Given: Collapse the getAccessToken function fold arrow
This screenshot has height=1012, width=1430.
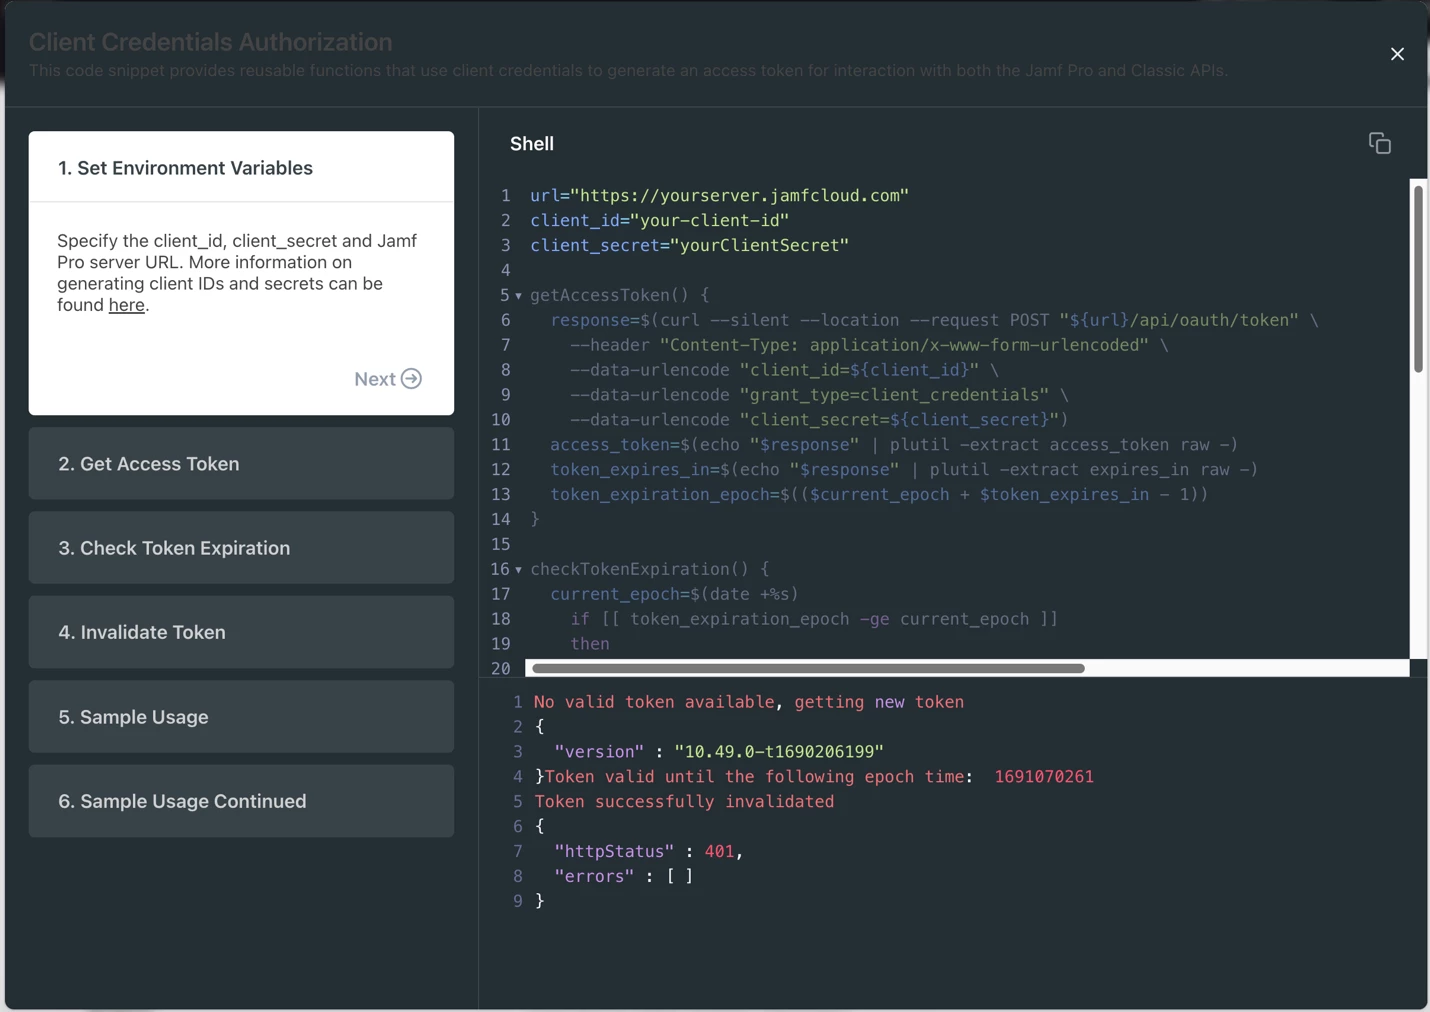Looking at the screenshot, I should tap(518, 296).
